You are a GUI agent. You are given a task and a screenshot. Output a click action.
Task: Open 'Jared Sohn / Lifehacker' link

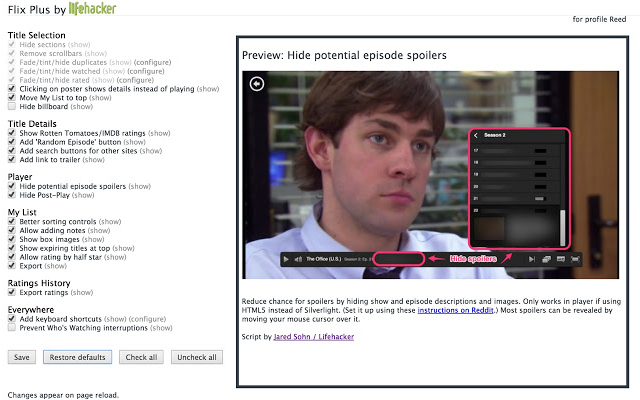pos(313,337)
